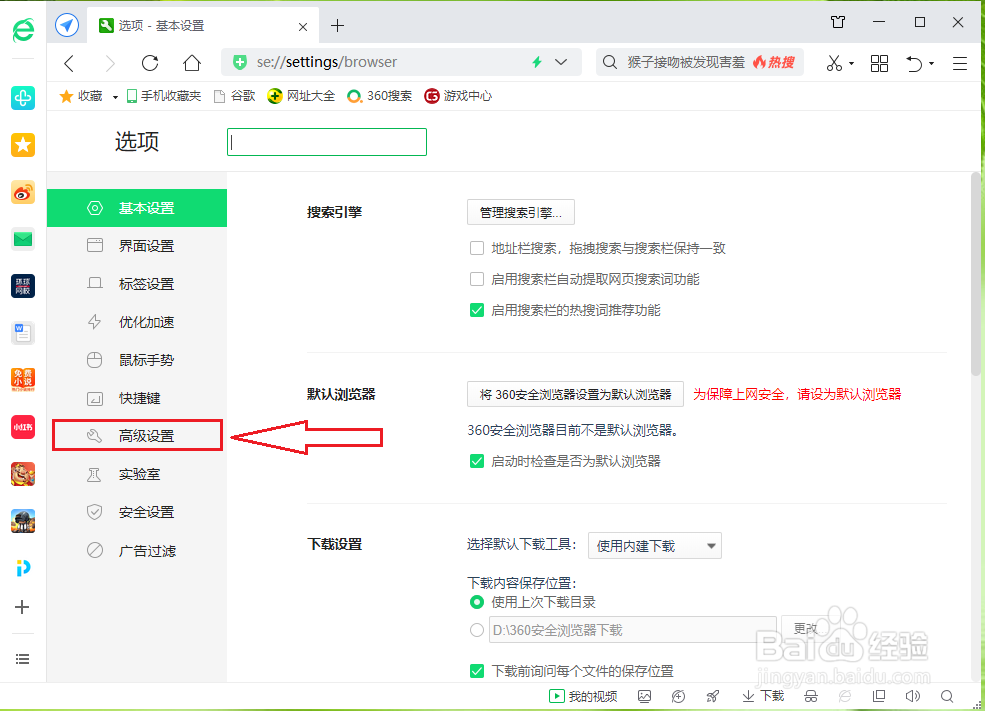Open 我的视频 from the status bar

[583, 695]
